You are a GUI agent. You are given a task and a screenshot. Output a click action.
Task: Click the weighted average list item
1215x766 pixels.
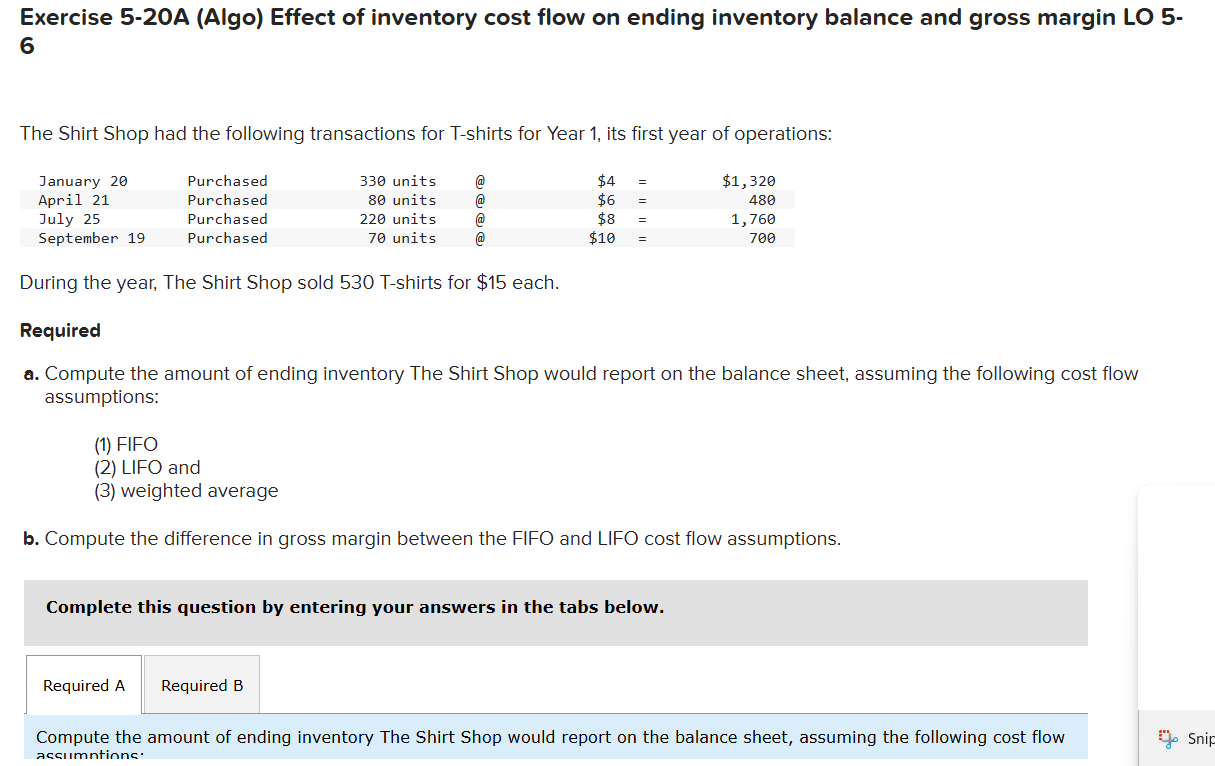point(185,490)
